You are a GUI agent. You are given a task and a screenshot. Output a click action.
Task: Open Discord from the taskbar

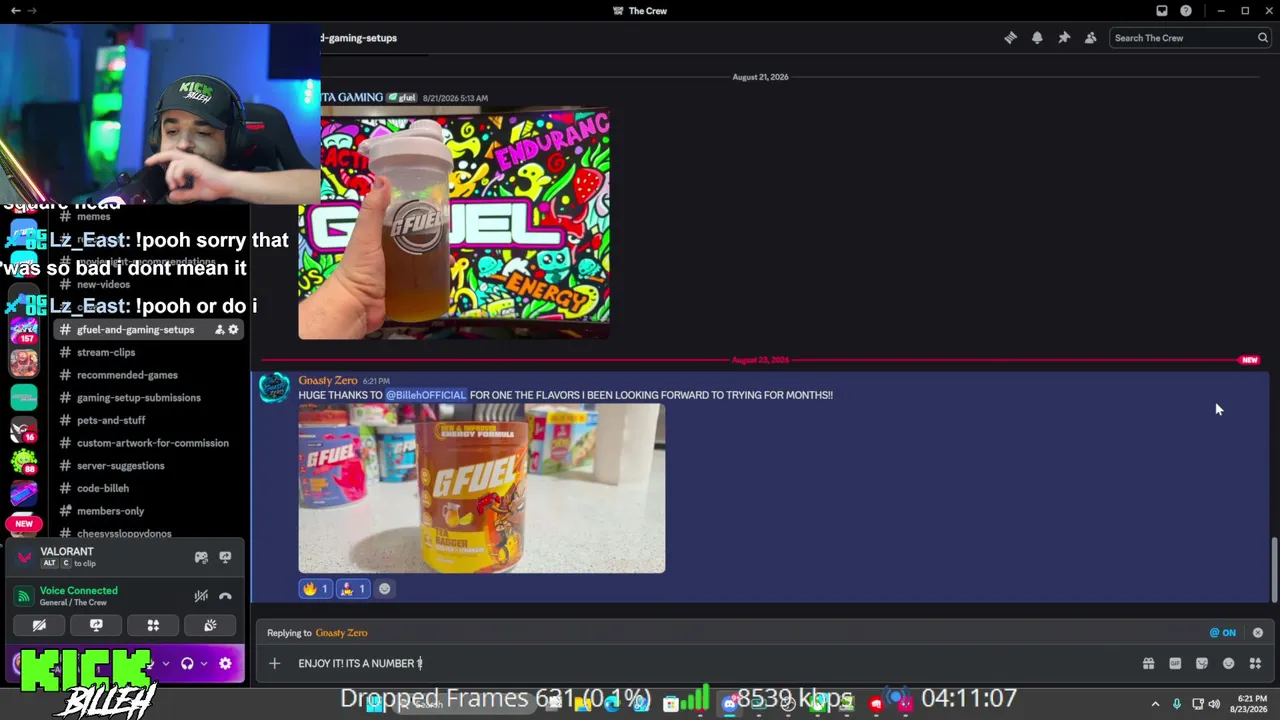point(730,704)
